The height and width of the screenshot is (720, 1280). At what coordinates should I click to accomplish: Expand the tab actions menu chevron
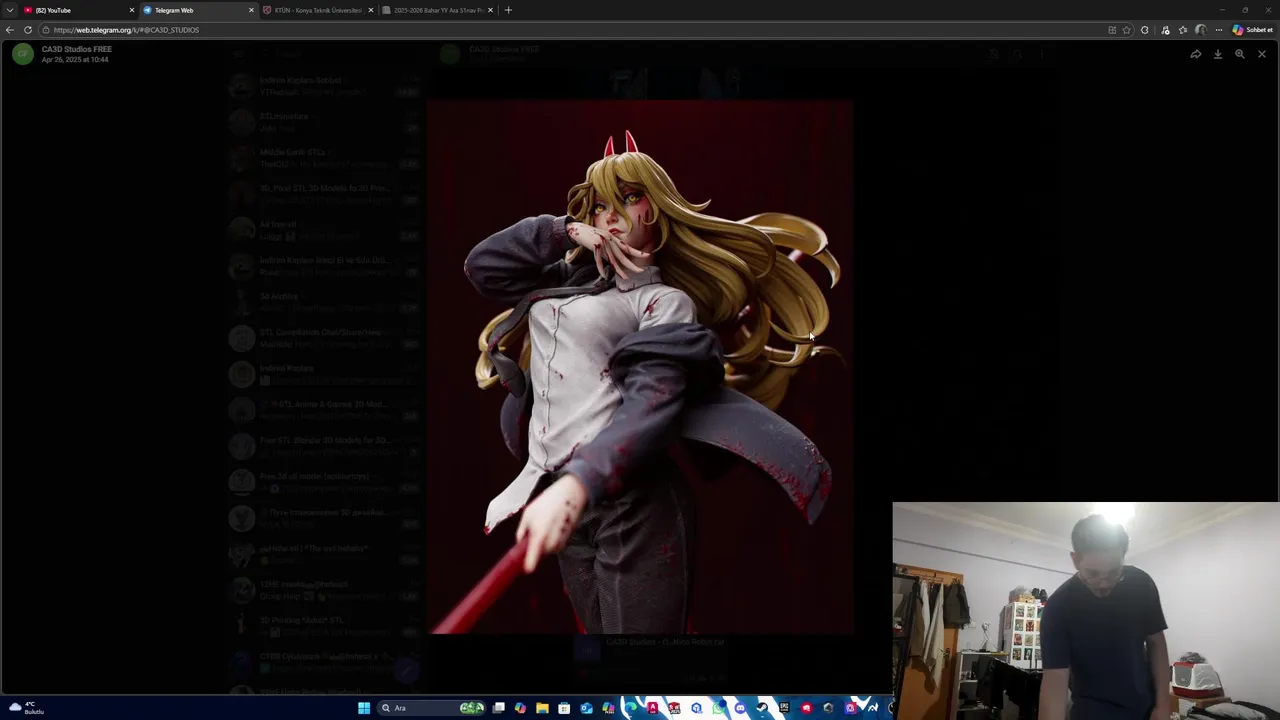point(10,10)
